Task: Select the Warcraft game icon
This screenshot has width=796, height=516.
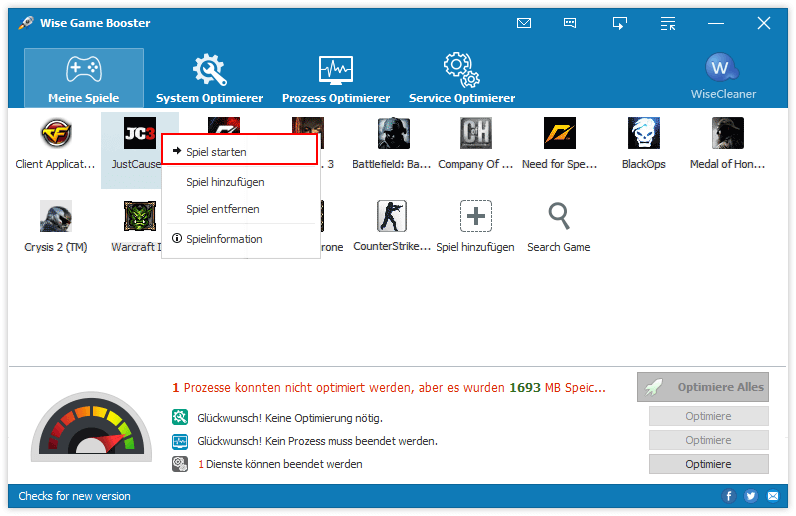Action: coord(140,216)
